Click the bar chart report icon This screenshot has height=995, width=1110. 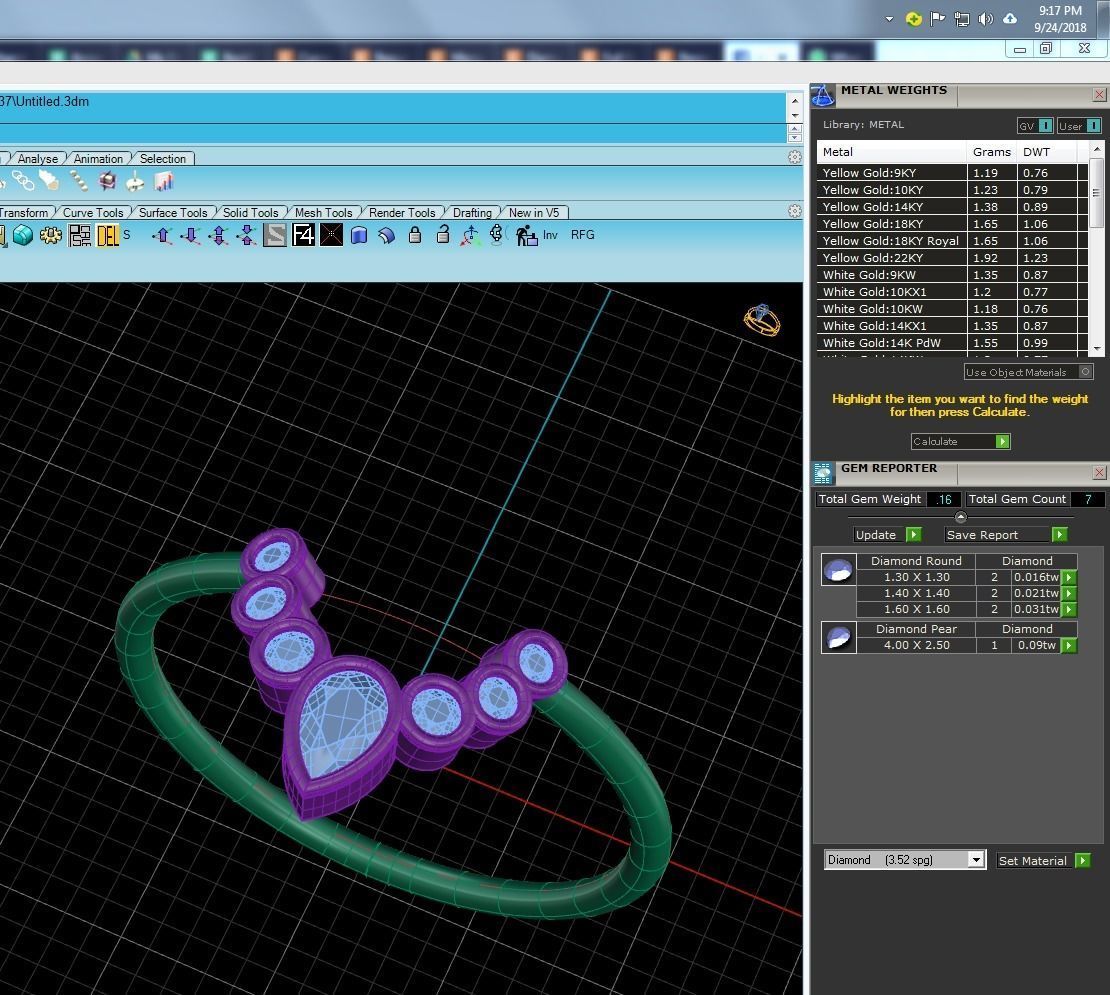(x=164, y=181)
